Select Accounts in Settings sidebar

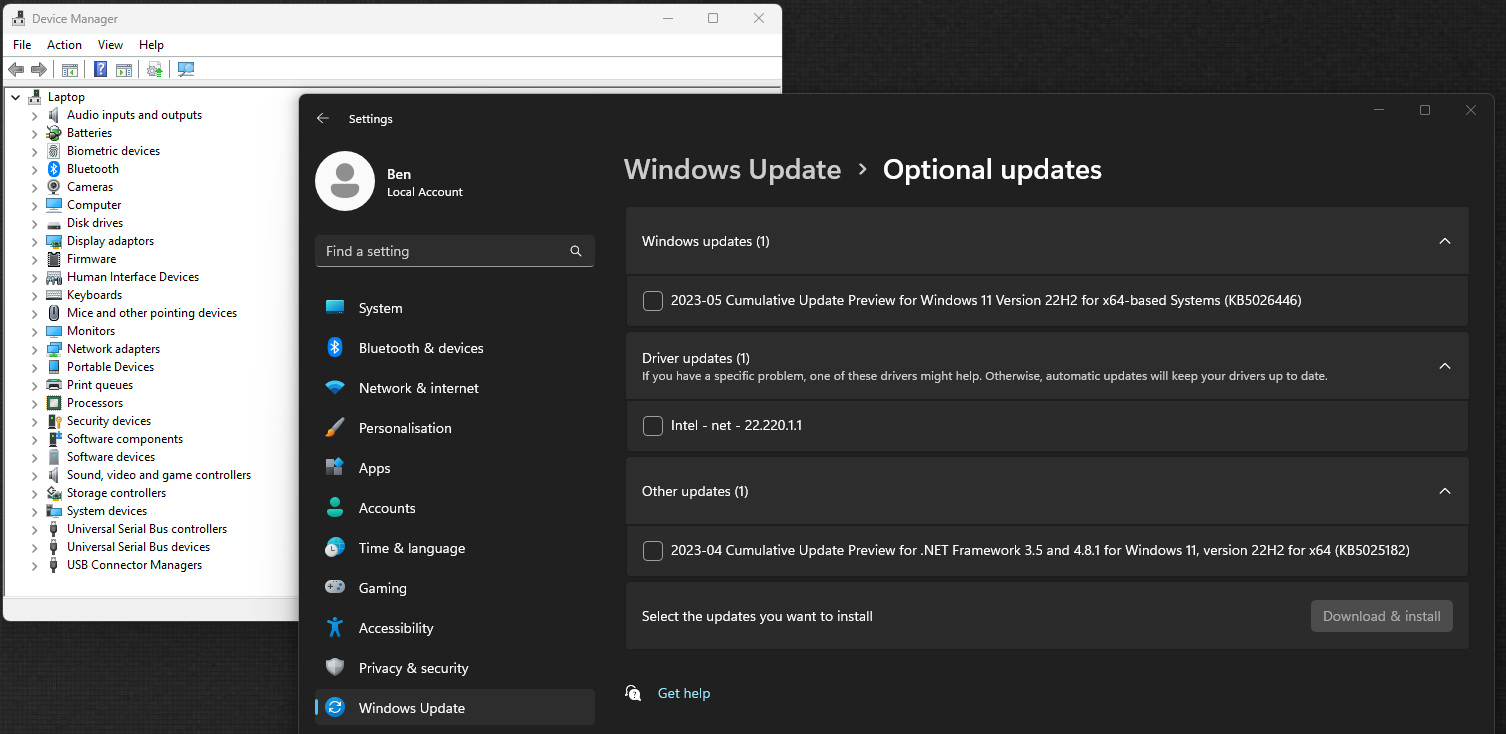(455, 508)
